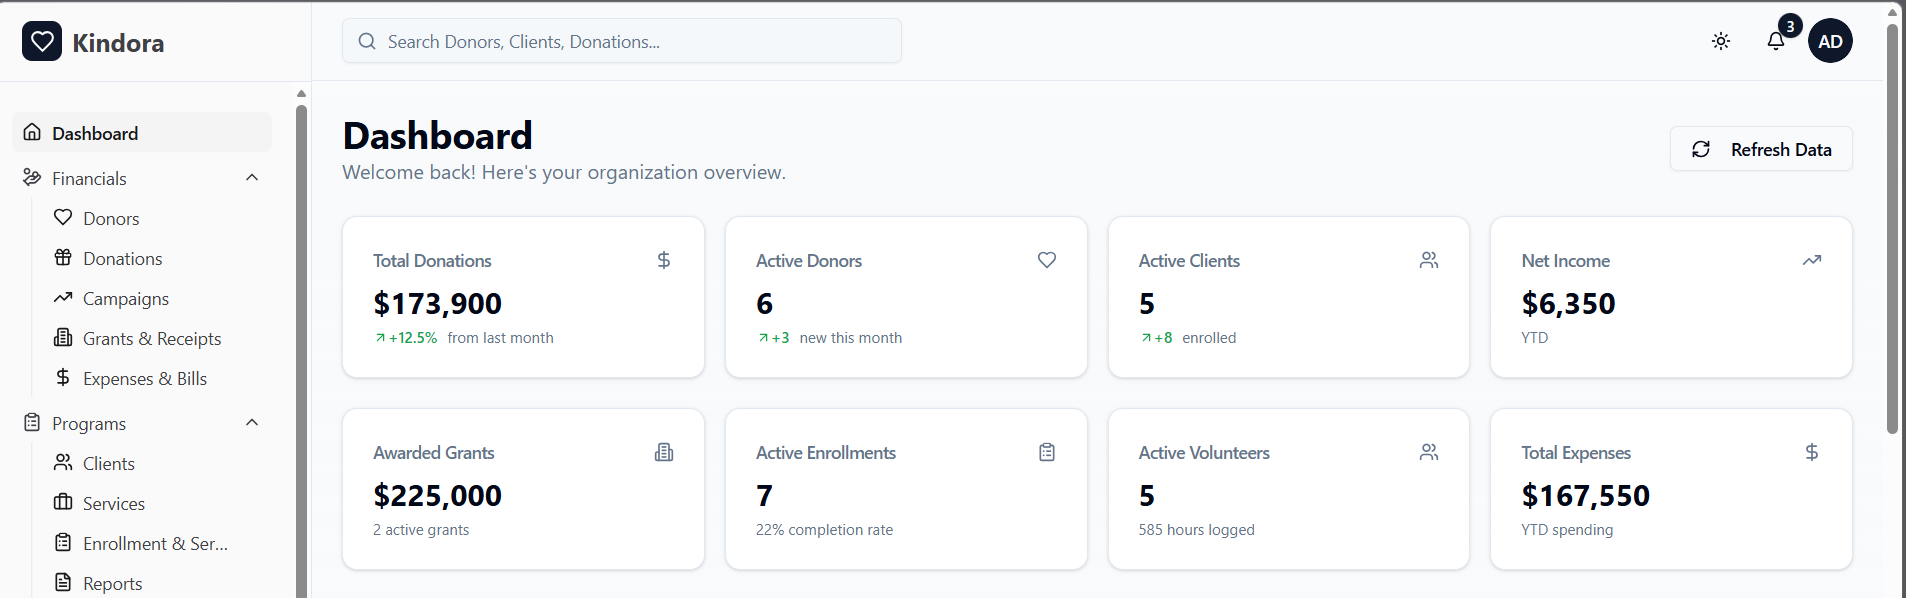The image size is (1906, 598).
Task: Click the search magnifier icon
Action: click(367, 41)
